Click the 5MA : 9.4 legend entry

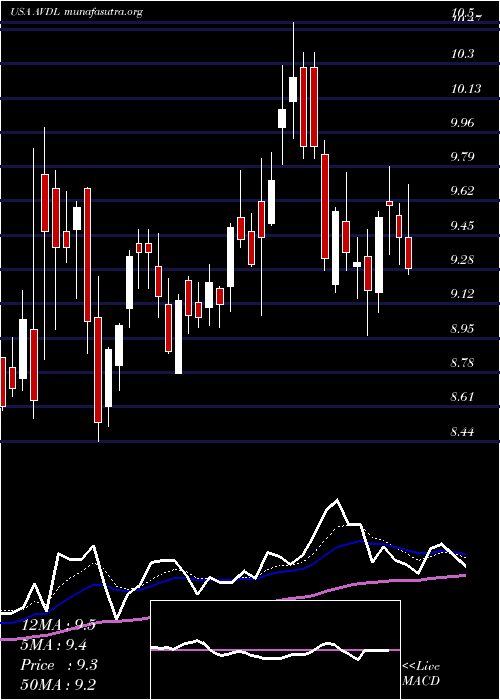tap(54, 645)
